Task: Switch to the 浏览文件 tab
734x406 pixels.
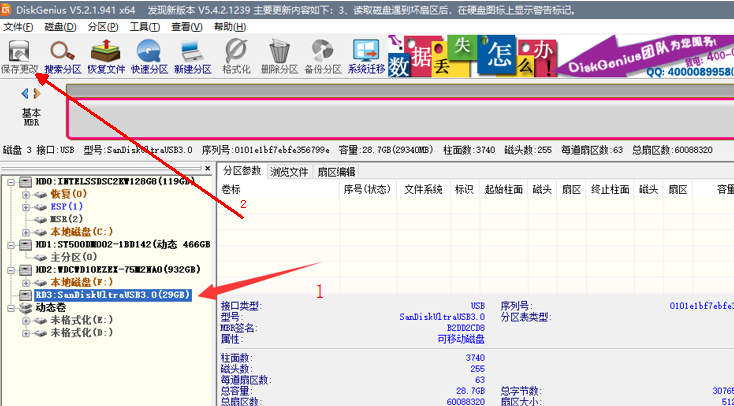Action: [x=289, y=172]
